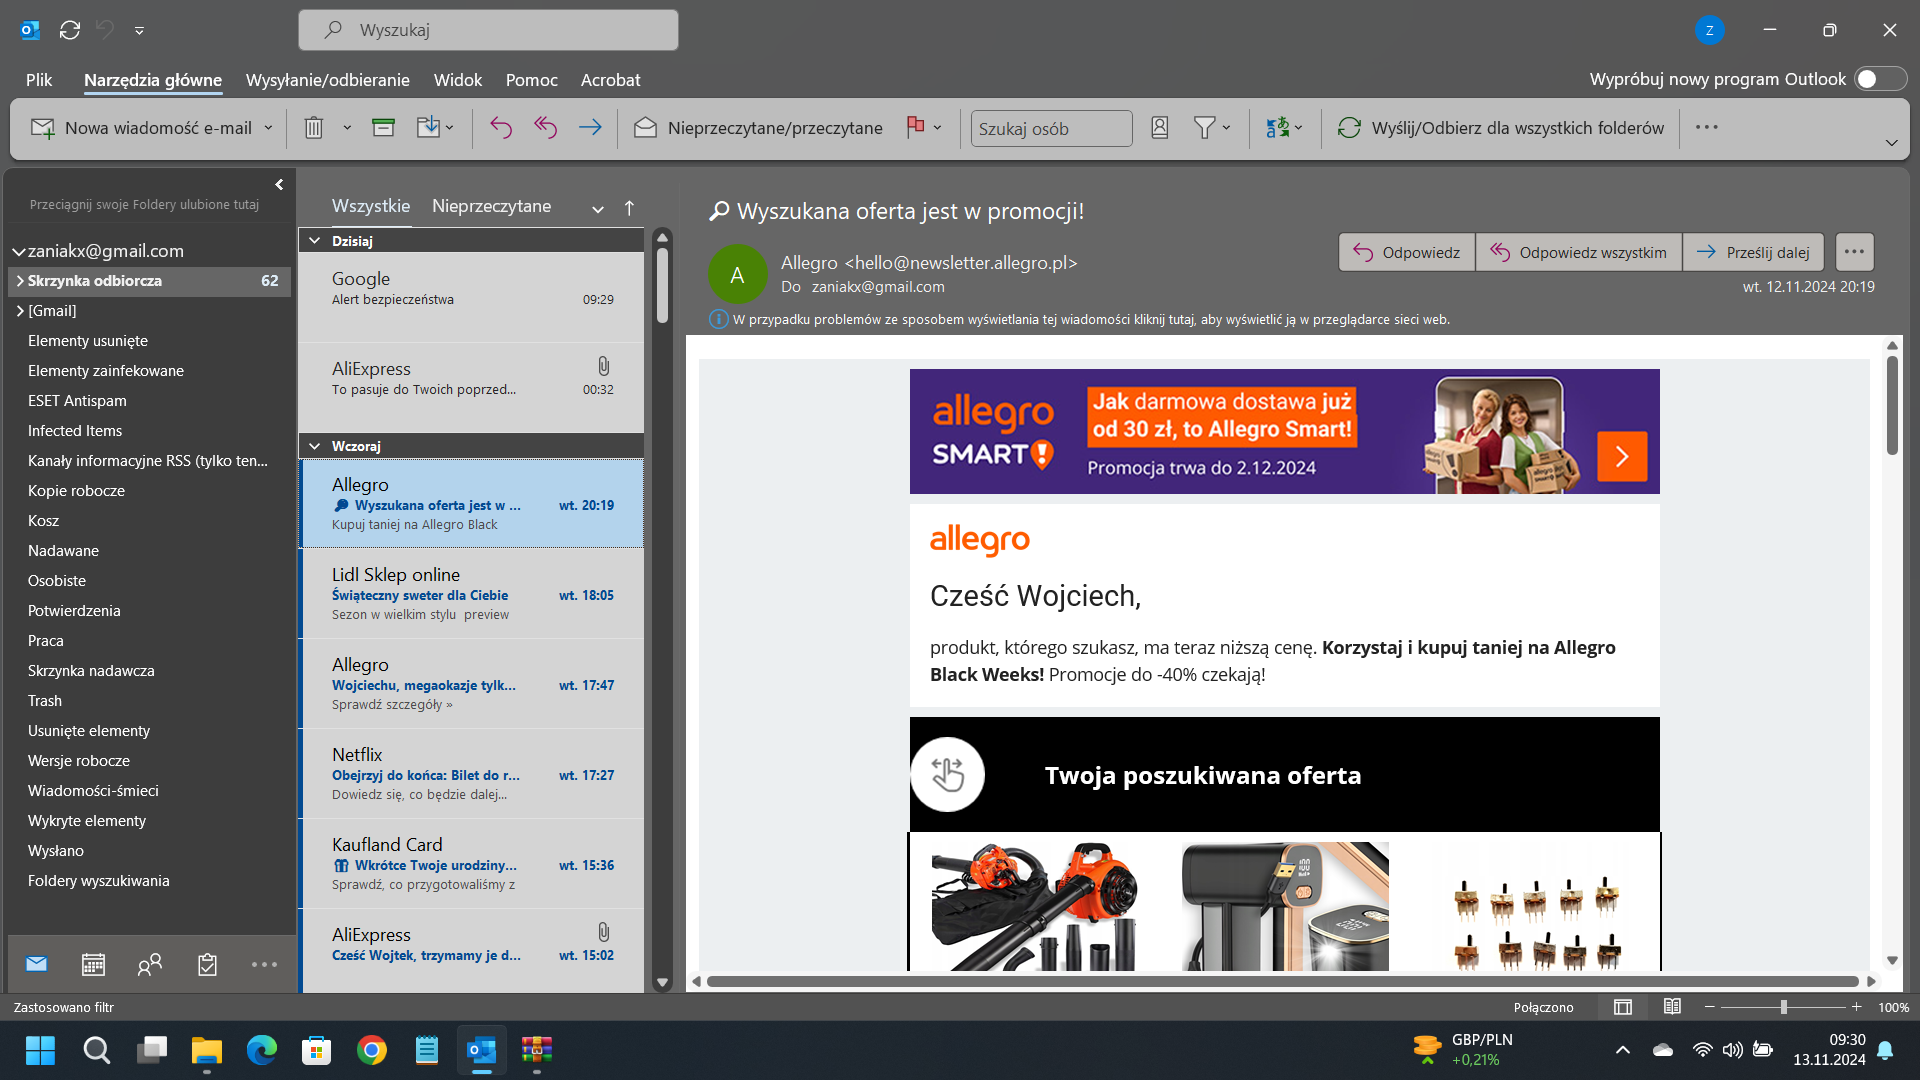The height and width of the screenshot is (1080, 1920).
Task: Open Mail view in navigation bar
Action: [x=37, y=964]
